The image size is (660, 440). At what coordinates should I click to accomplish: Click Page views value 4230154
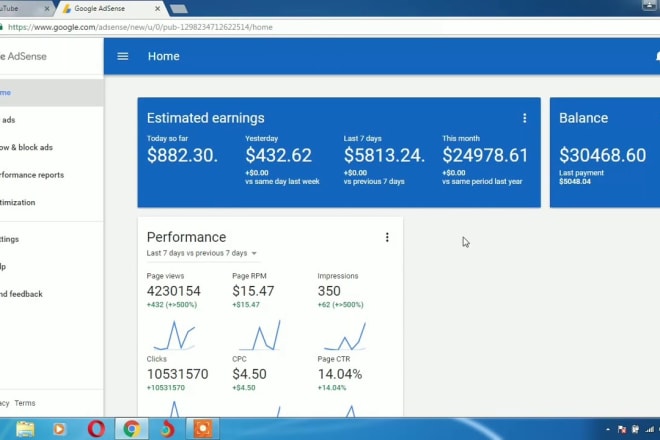(x=173, y=291)
